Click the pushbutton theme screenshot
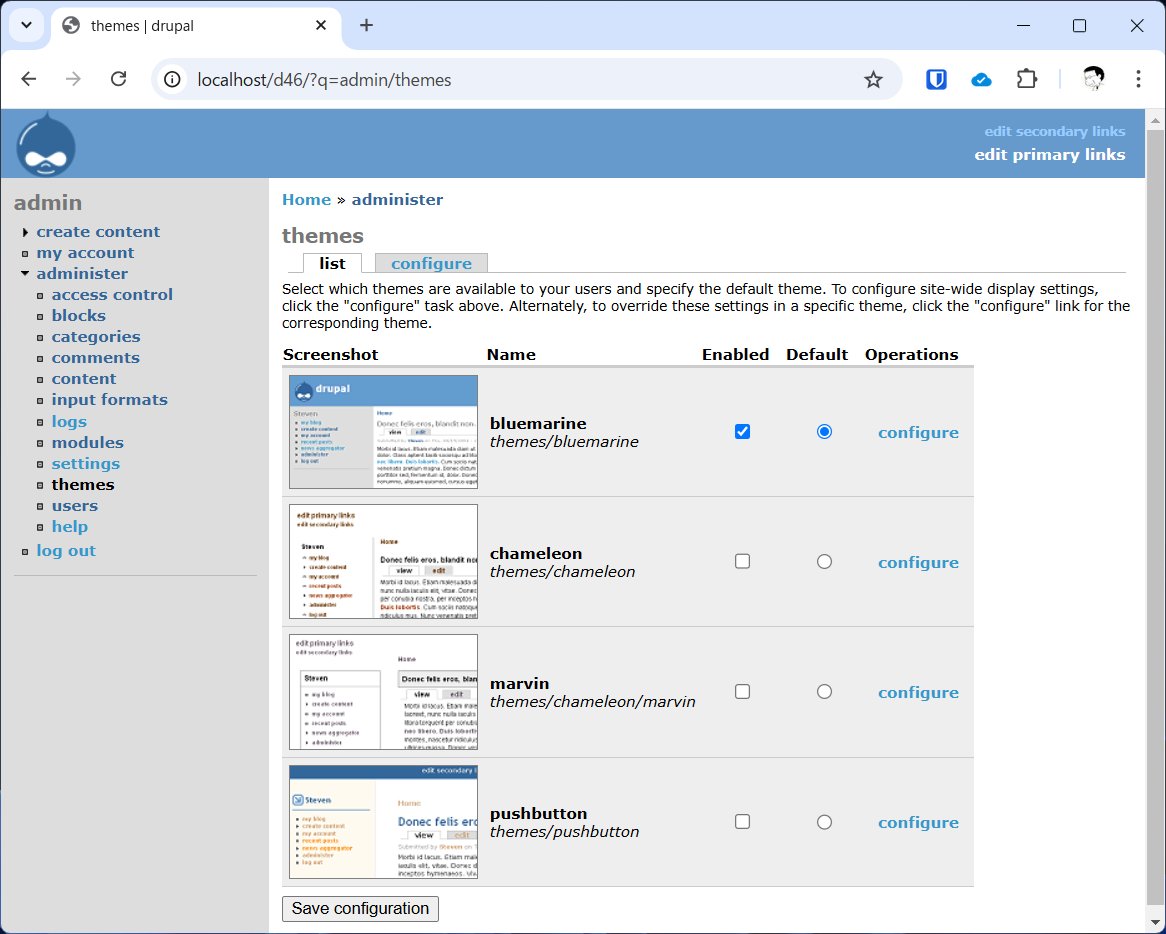This screenshot has height=934, width=1166. coord(383,822)
